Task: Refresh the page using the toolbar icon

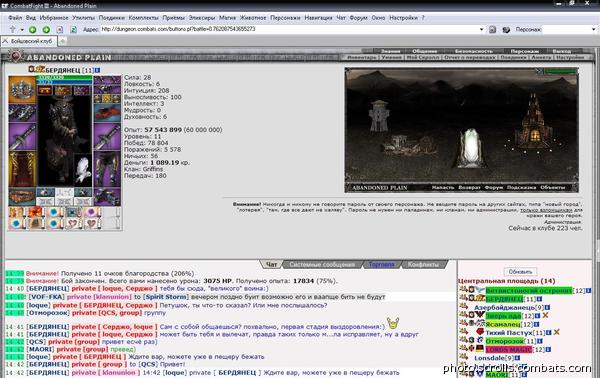Action: coord(73,29)
